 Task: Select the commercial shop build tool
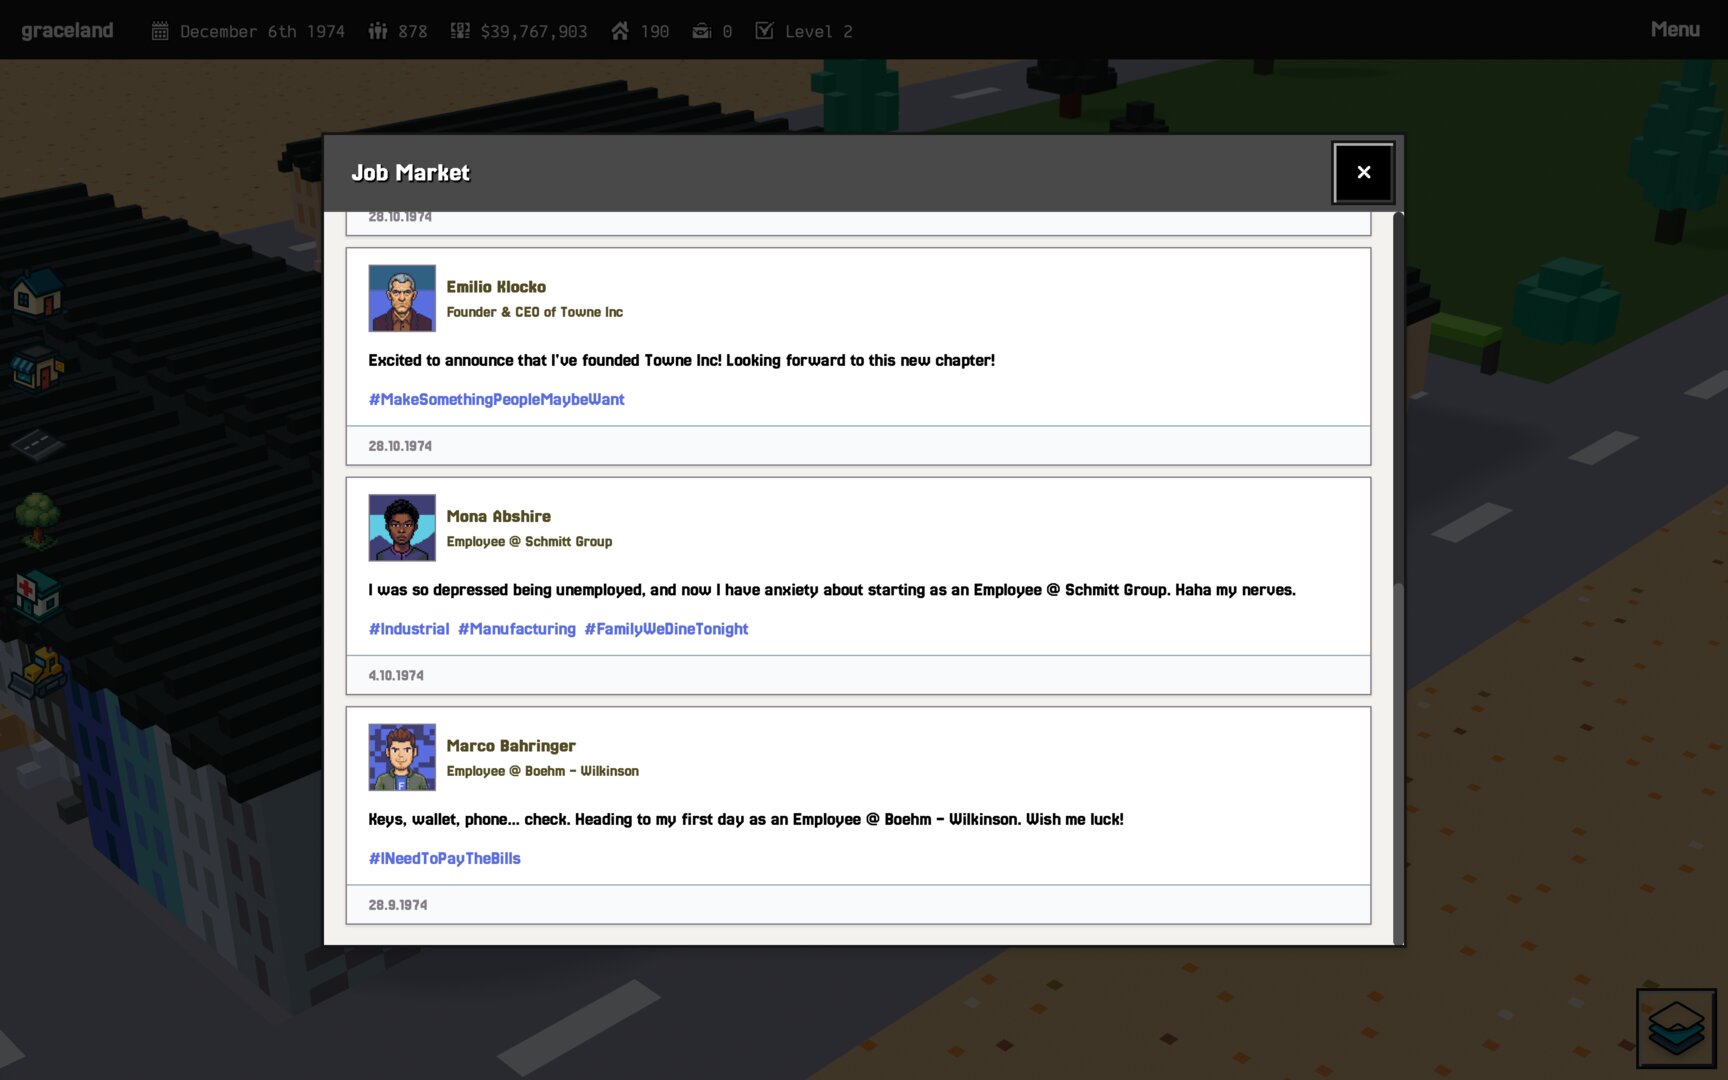[x=37, y=367]
